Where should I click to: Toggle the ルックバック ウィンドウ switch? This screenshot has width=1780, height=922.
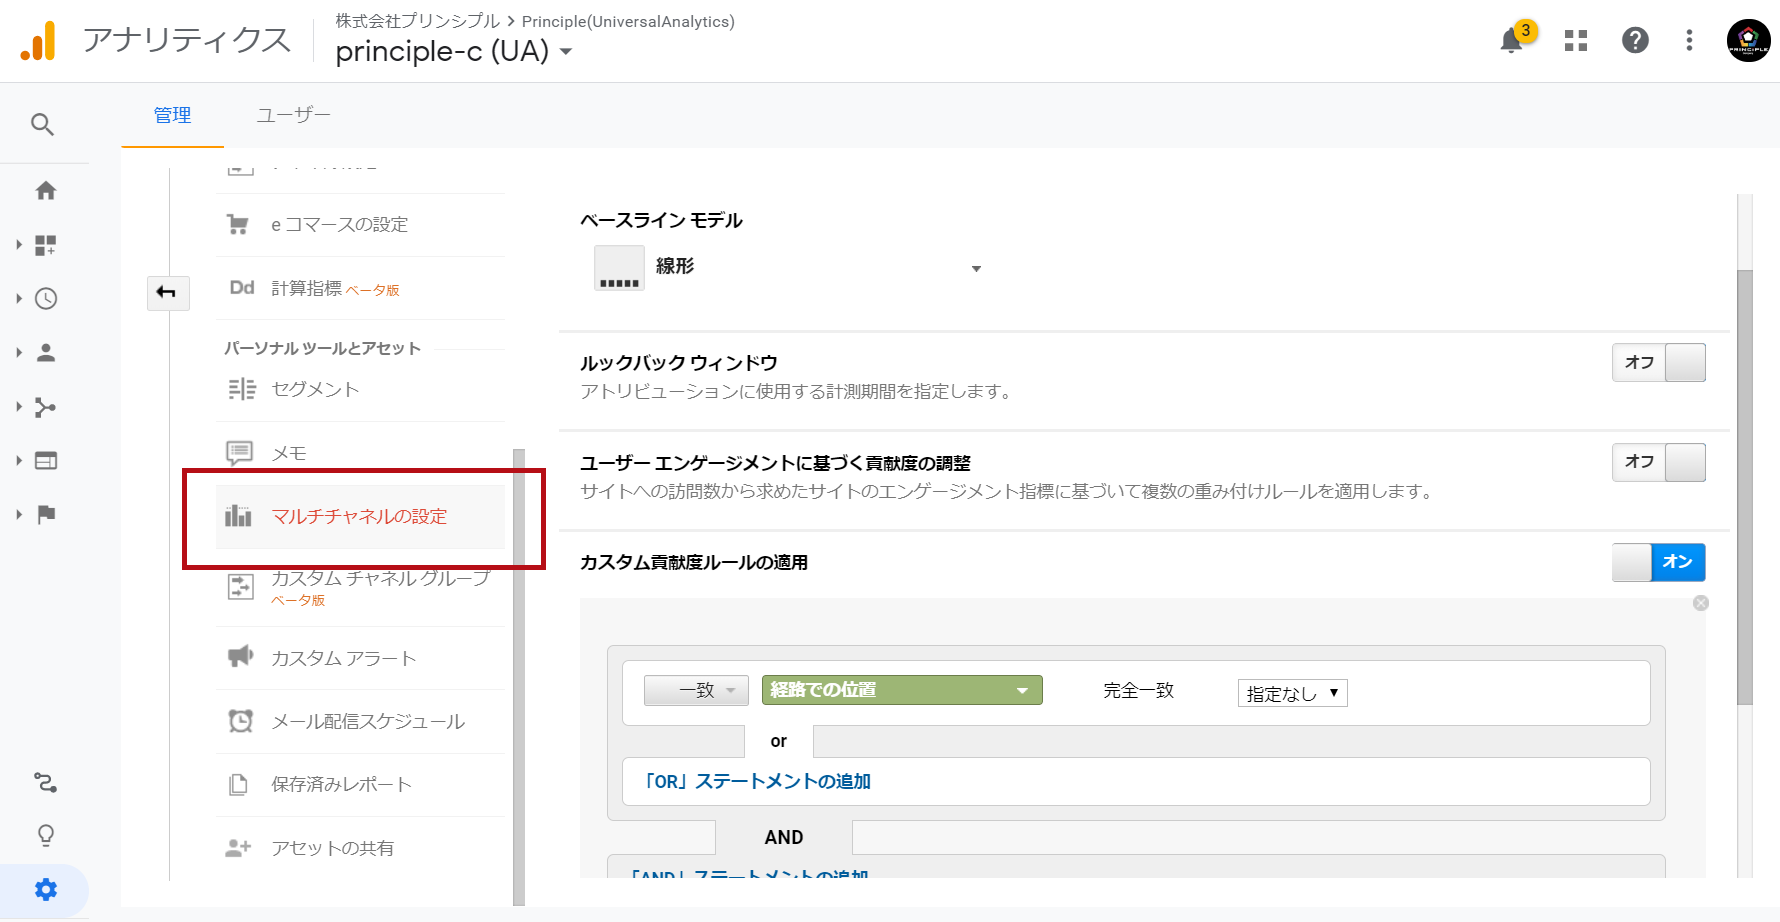tap(1658, 363)
